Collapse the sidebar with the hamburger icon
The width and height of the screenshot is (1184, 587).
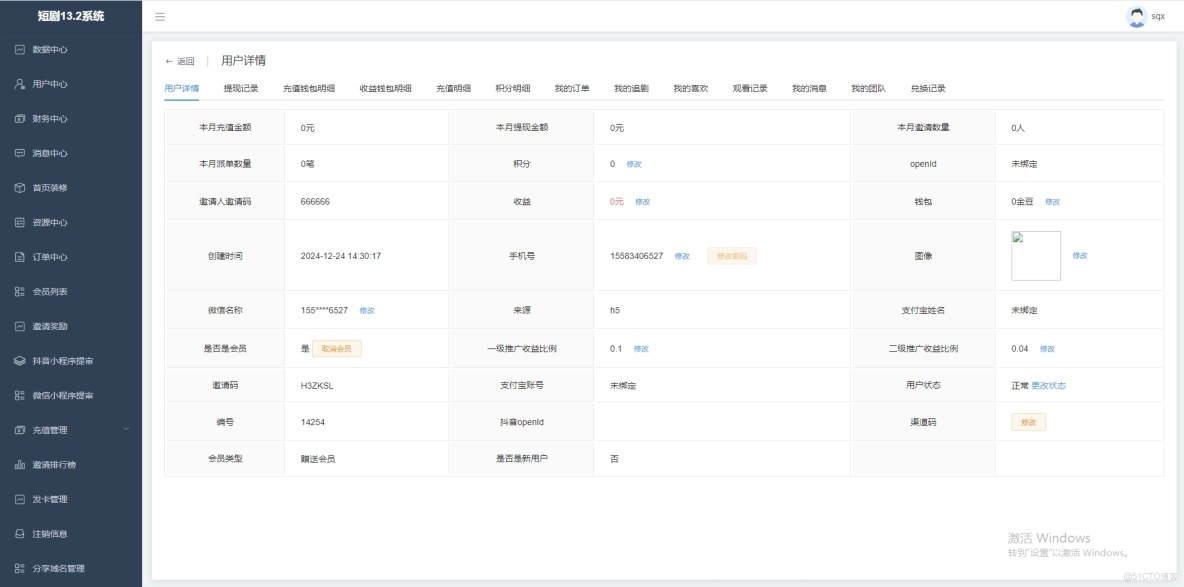tap(159, 16)
